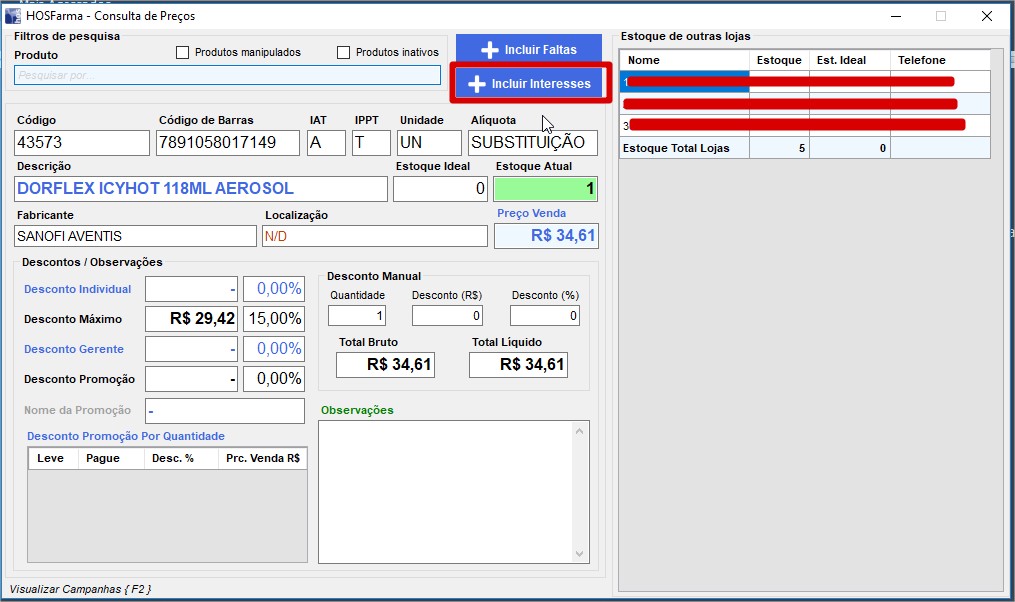Toggle the Produtos inativos checkbox
Image resolution: width=1015 pixels, height=602 pixels.
[344, 53]
